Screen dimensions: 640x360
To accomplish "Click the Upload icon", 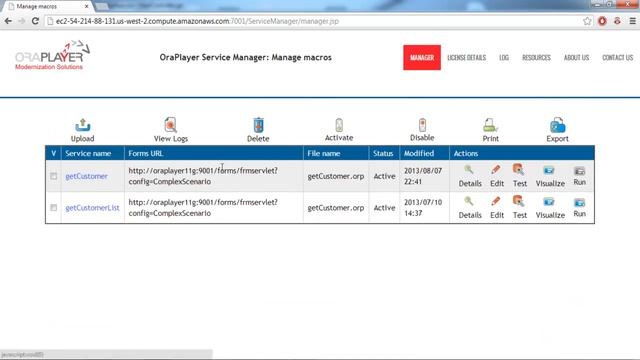I will (82, 125).
